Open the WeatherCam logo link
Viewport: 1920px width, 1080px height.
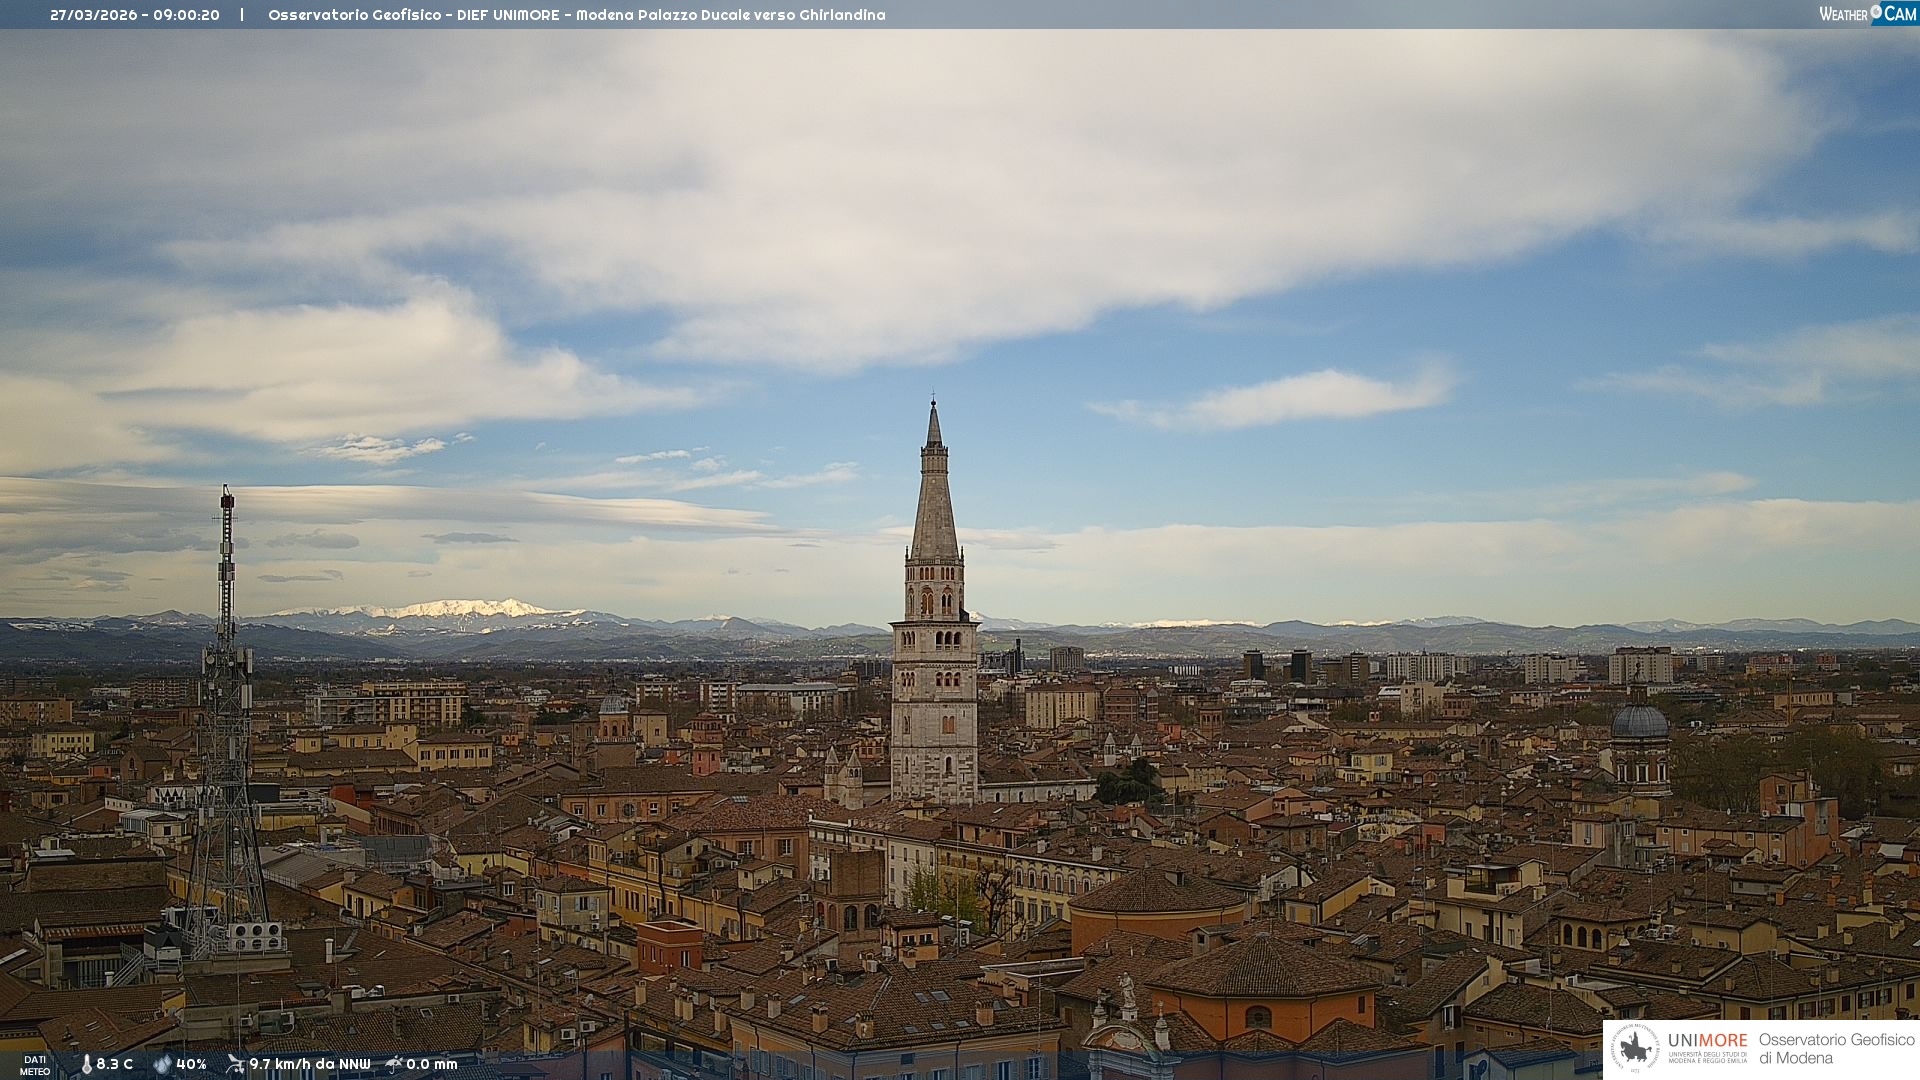pos(1866,13)
